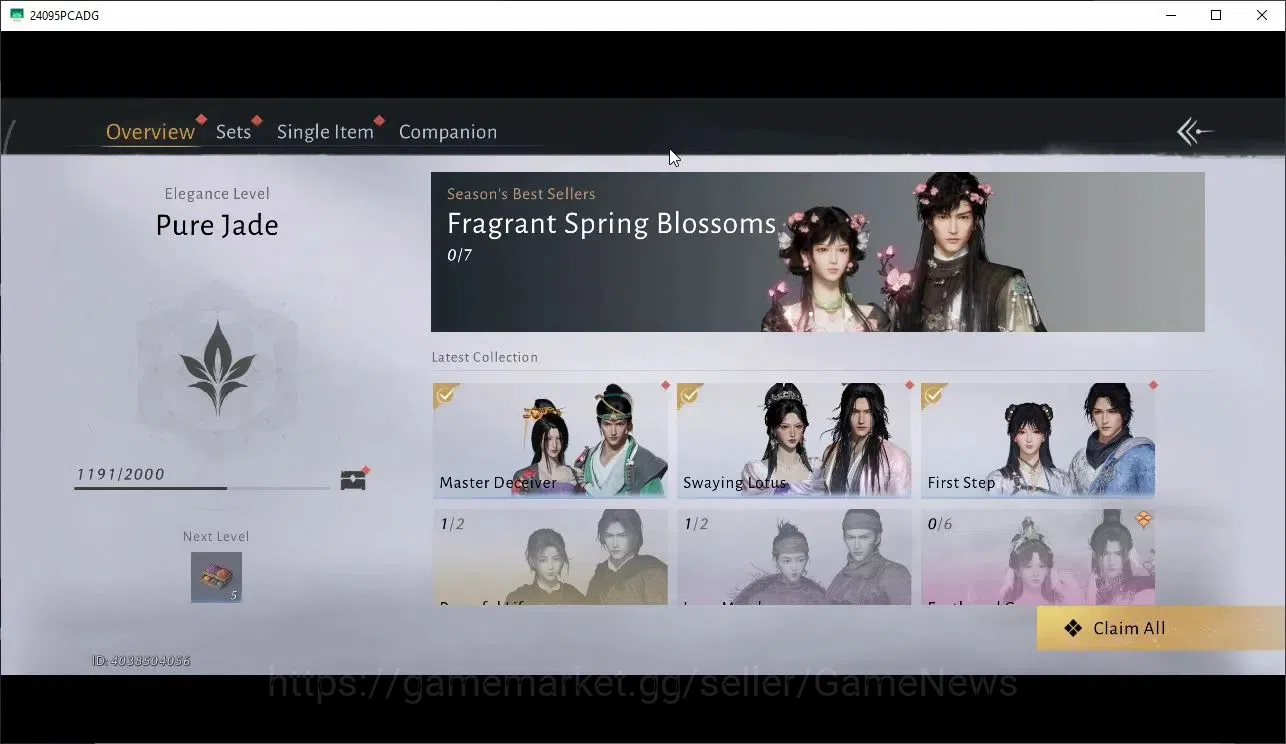The height and width of the screenshot is (744, 1286).
Task: Click the ID: 4038504056 text
Action: point(141,661)
